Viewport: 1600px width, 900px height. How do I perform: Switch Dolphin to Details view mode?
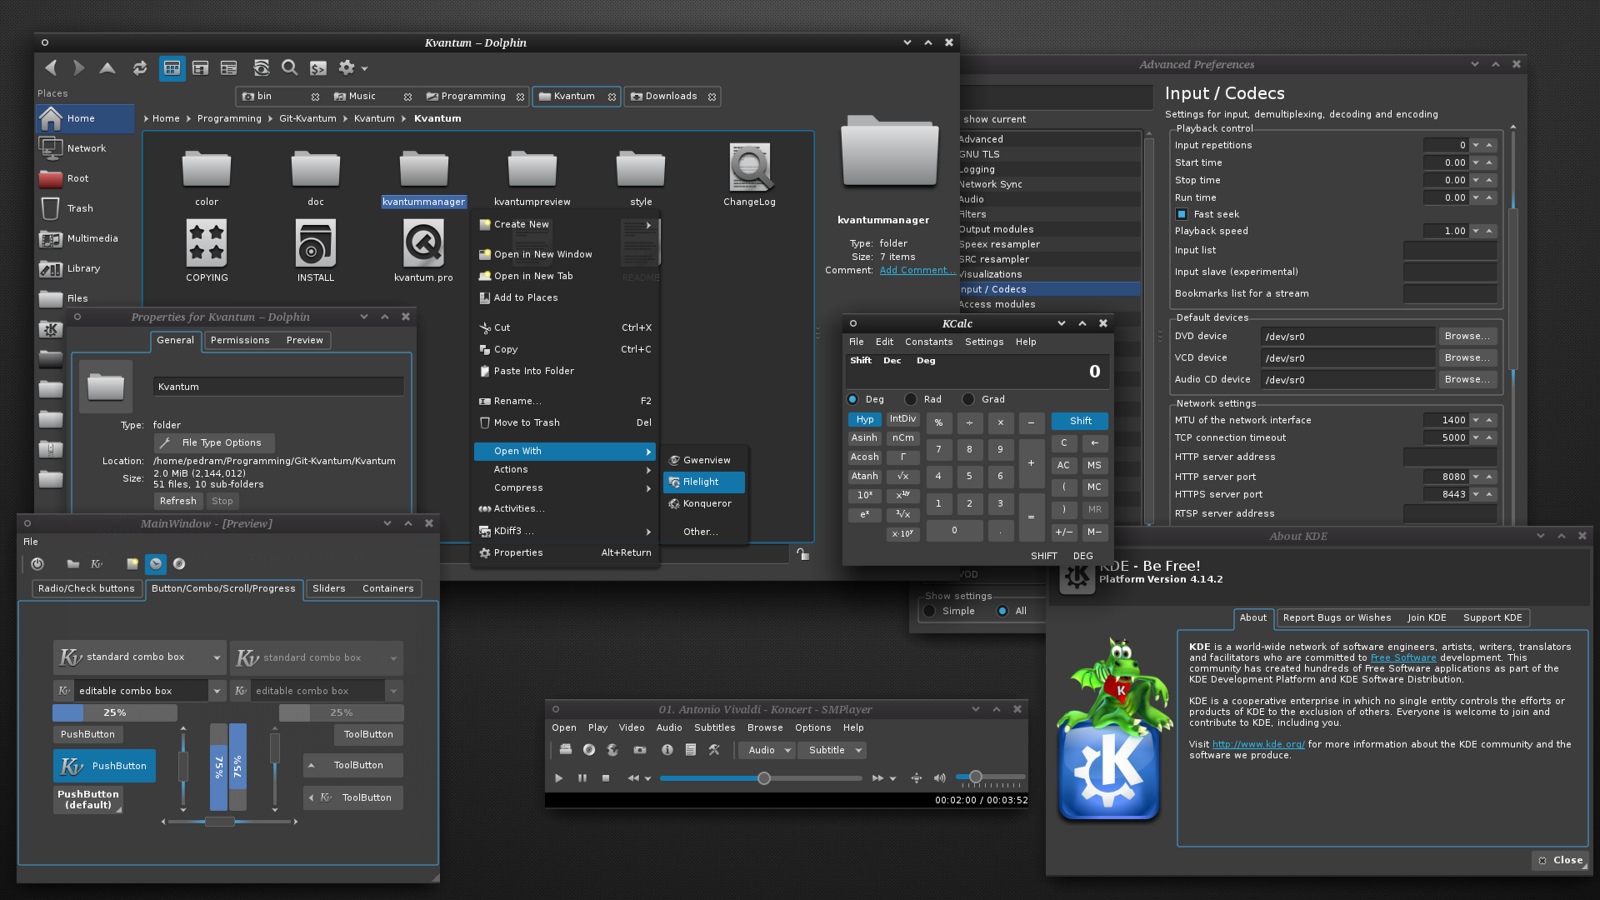click(229, 68)
